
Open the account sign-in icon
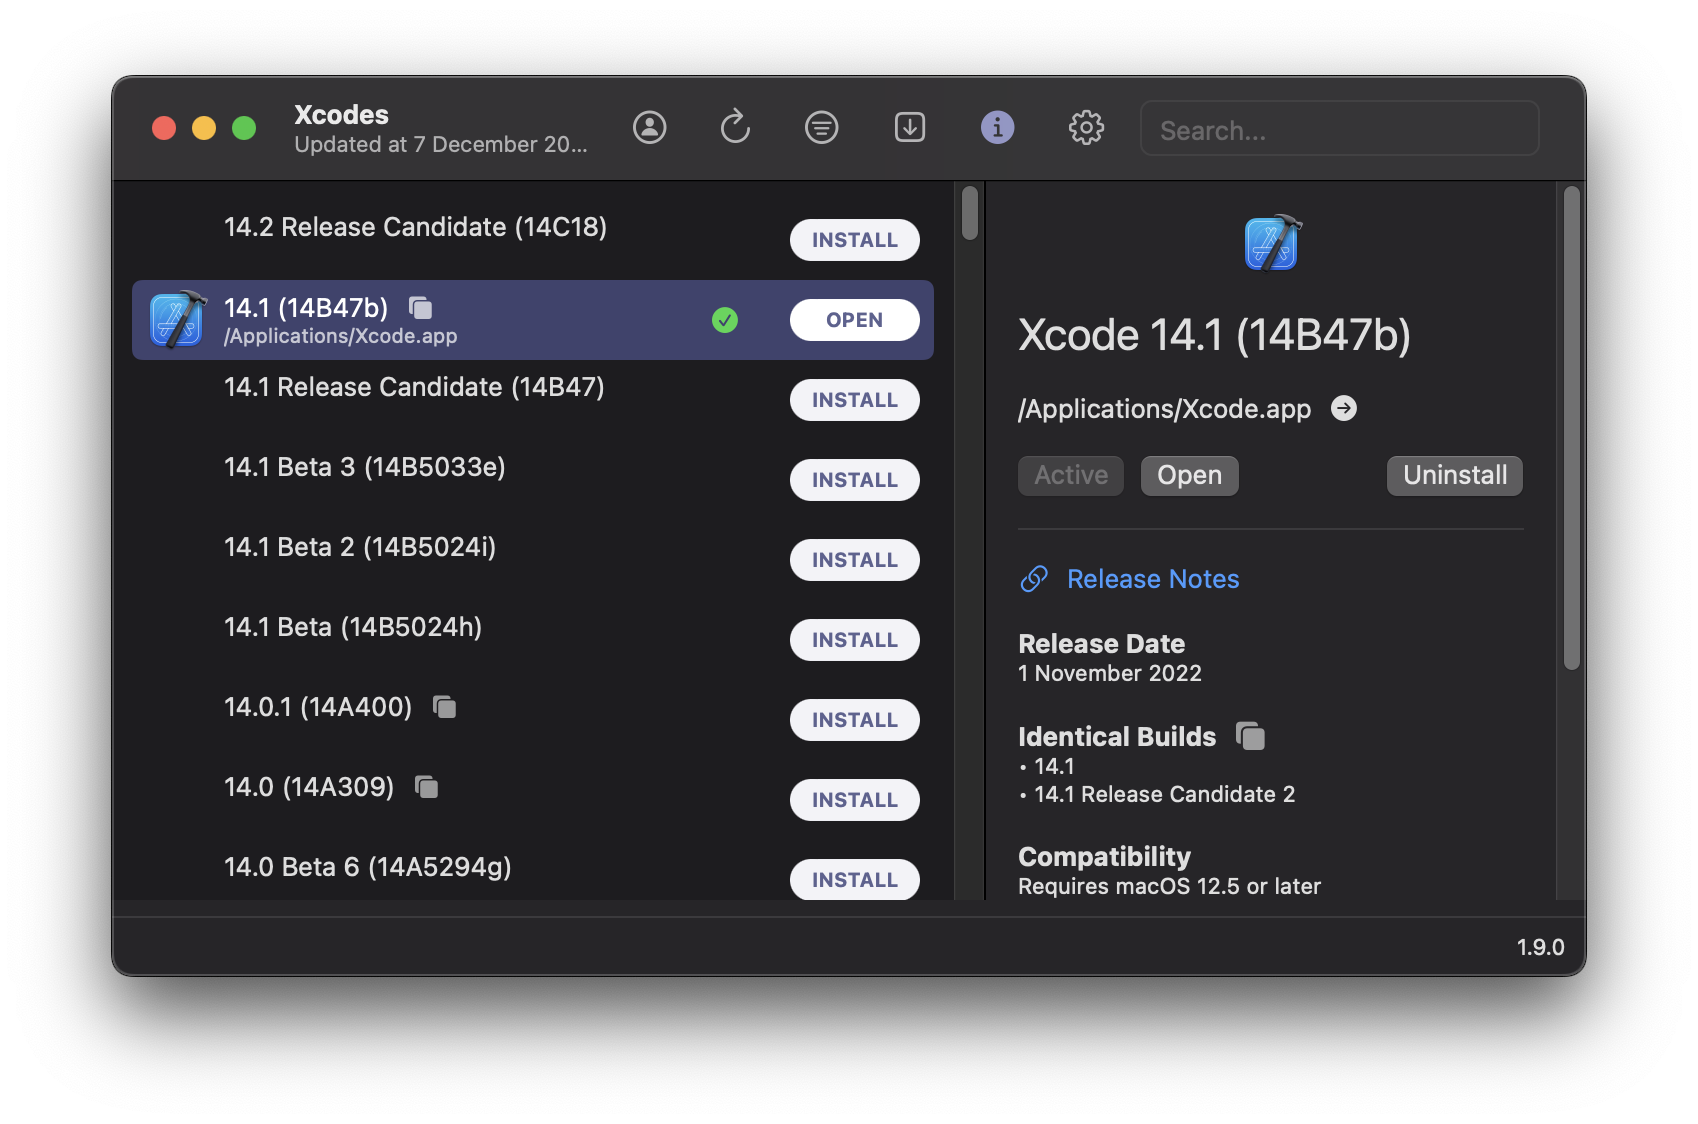click(649, 127)
